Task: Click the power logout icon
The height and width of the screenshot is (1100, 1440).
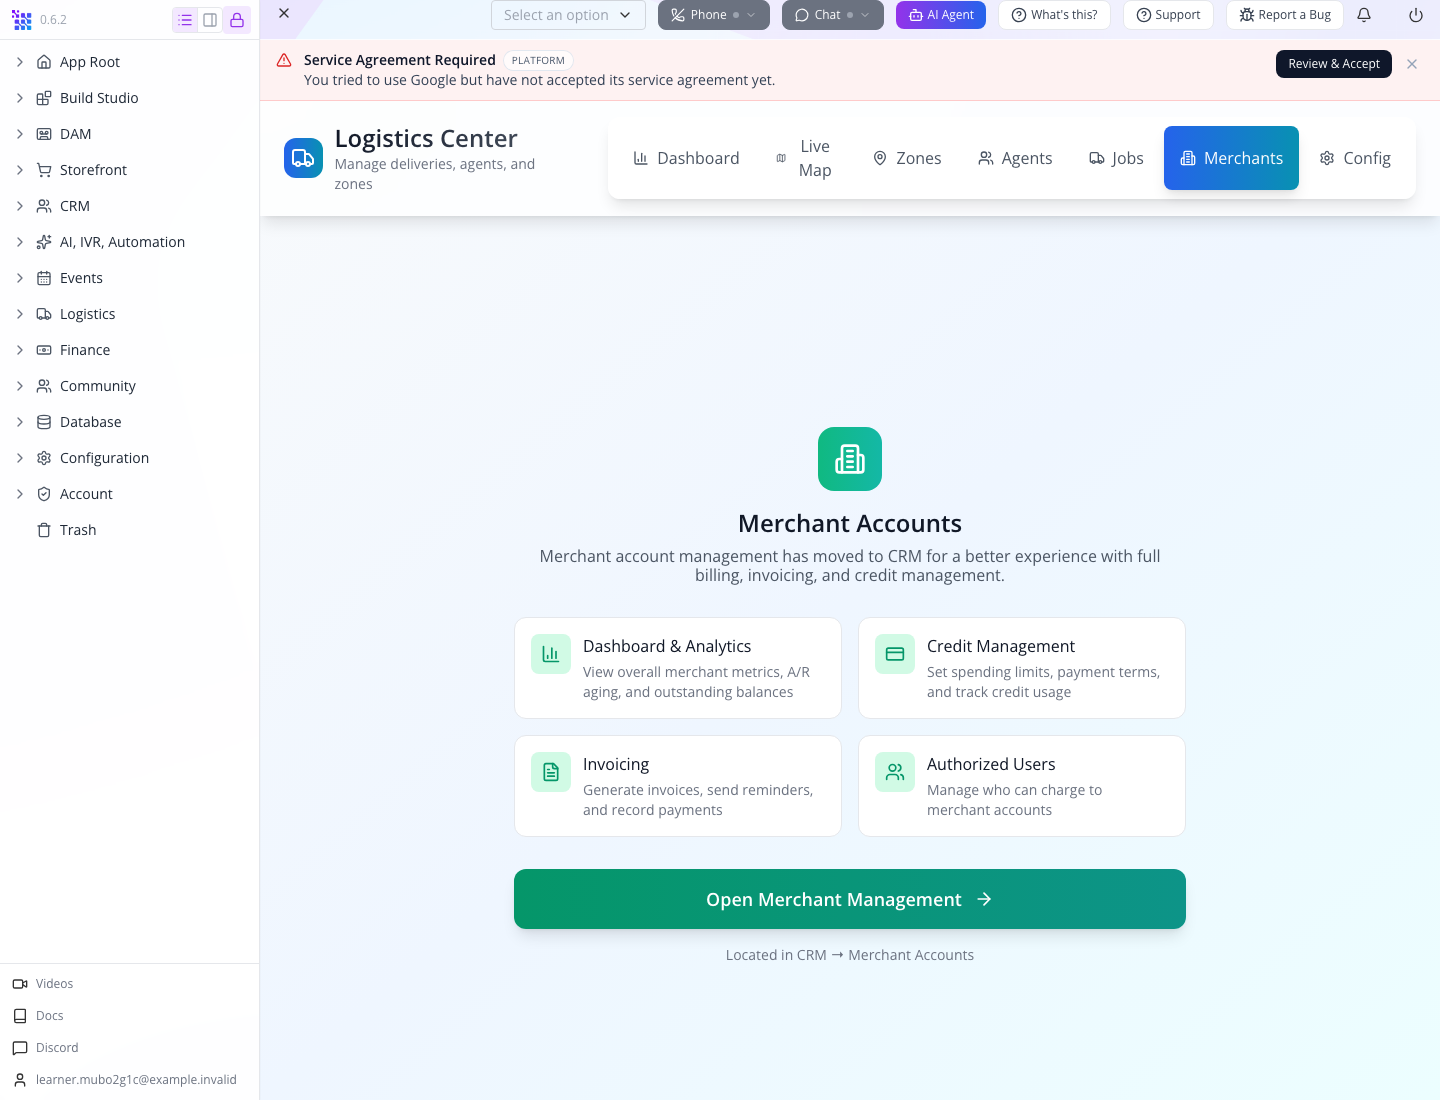Action: [1416, 15]
